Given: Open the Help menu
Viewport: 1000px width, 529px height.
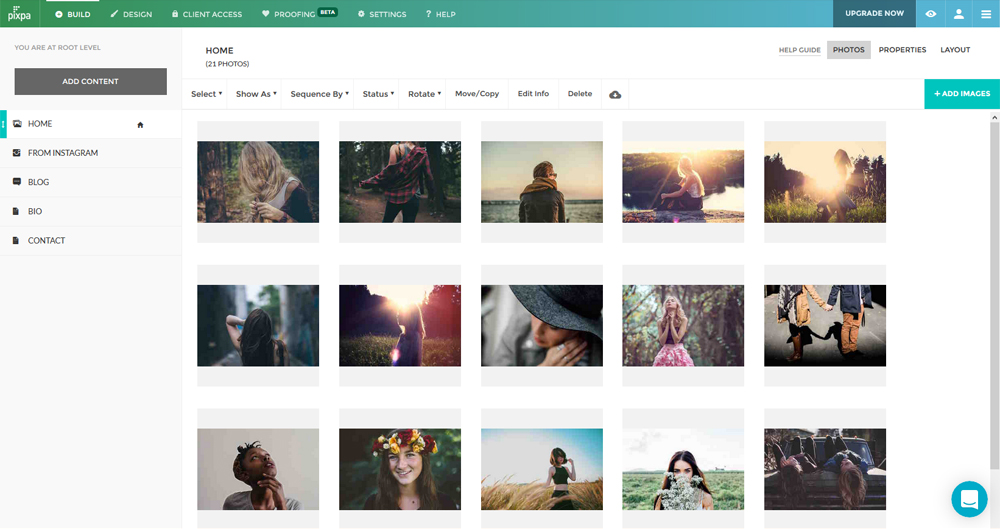Looking at the screenshot, I should 440,14.
